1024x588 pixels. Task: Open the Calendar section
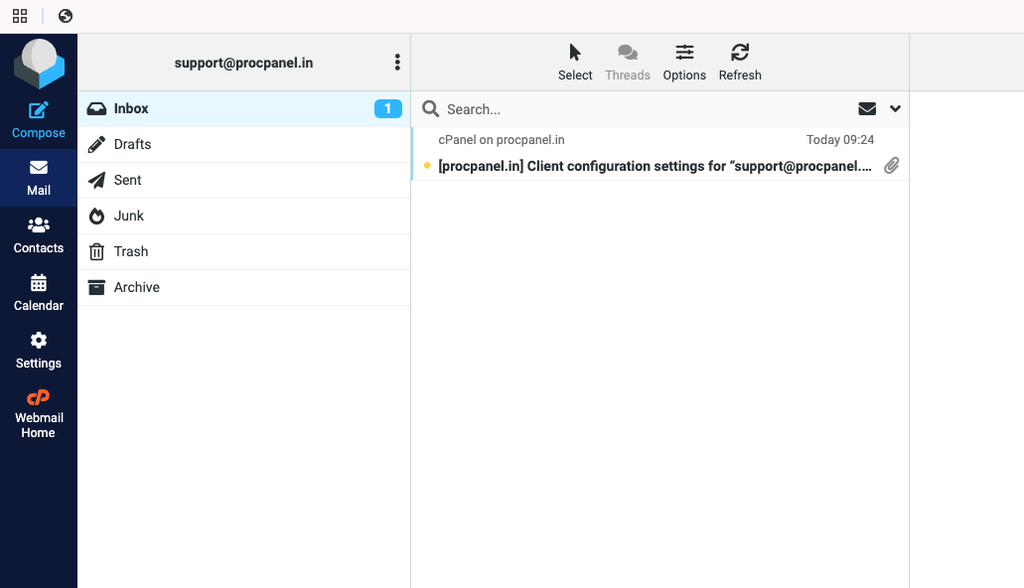coord(39,293)
